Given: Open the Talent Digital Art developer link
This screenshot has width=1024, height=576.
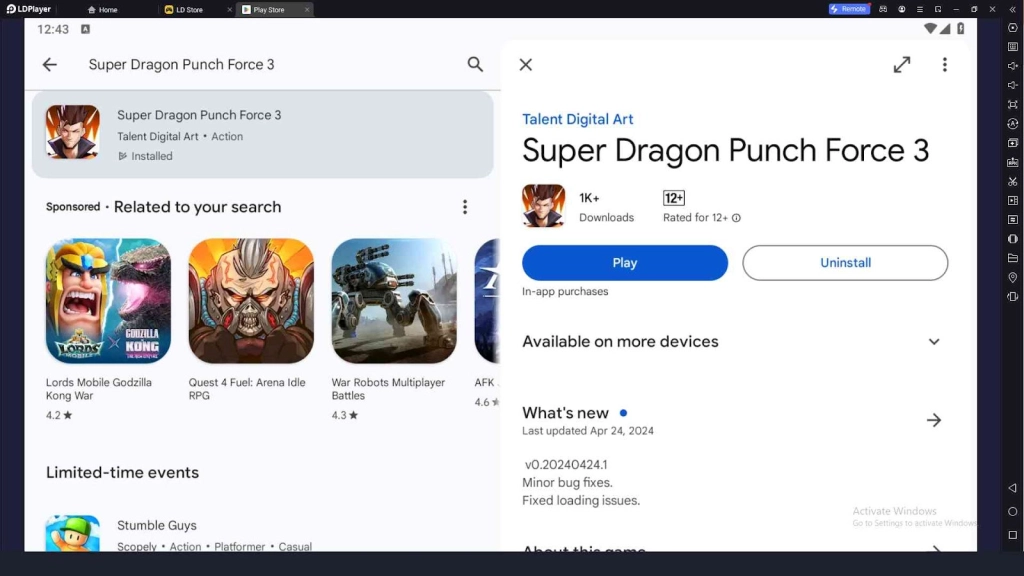Looking at the screenshot, I should point(577,119).
